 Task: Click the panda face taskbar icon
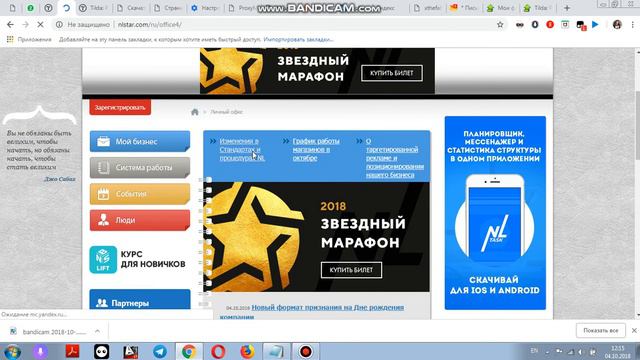tap(102, 351)
